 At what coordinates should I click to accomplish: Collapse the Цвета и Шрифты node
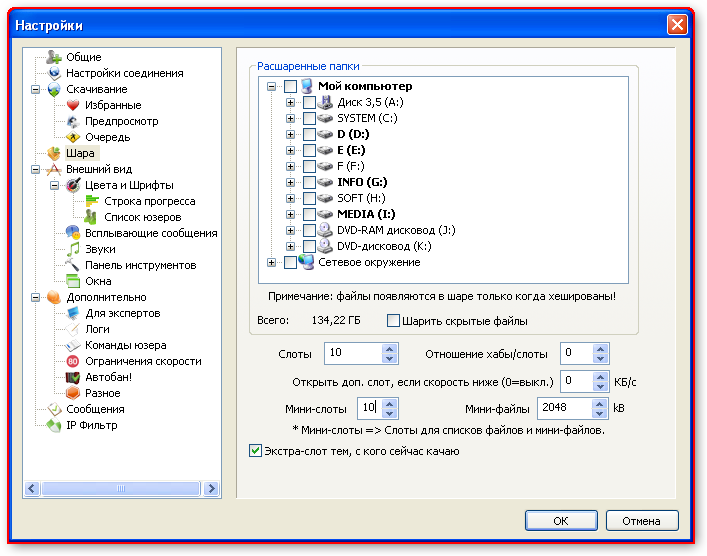pyautogui.click(x=55, y=185)
